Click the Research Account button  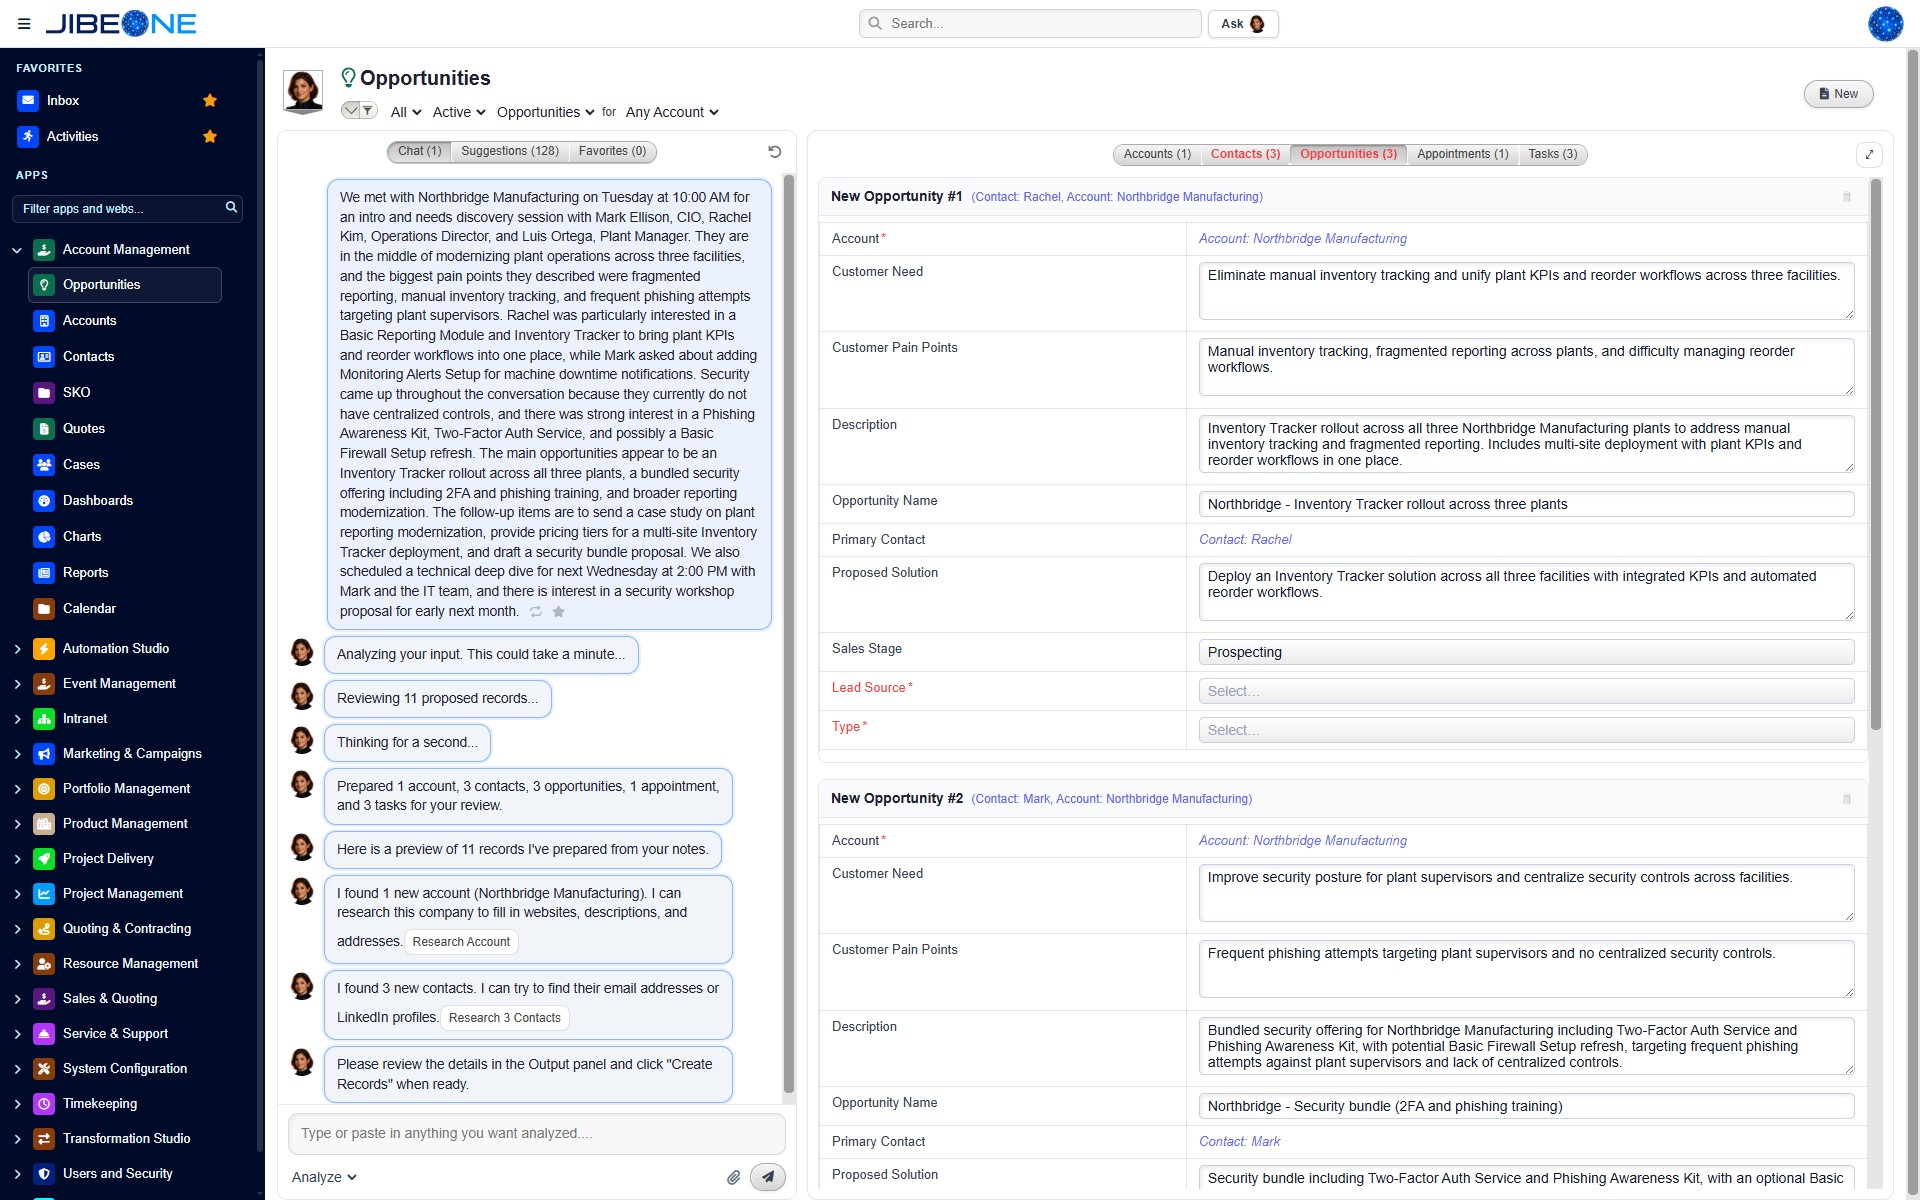coord(461,942)
